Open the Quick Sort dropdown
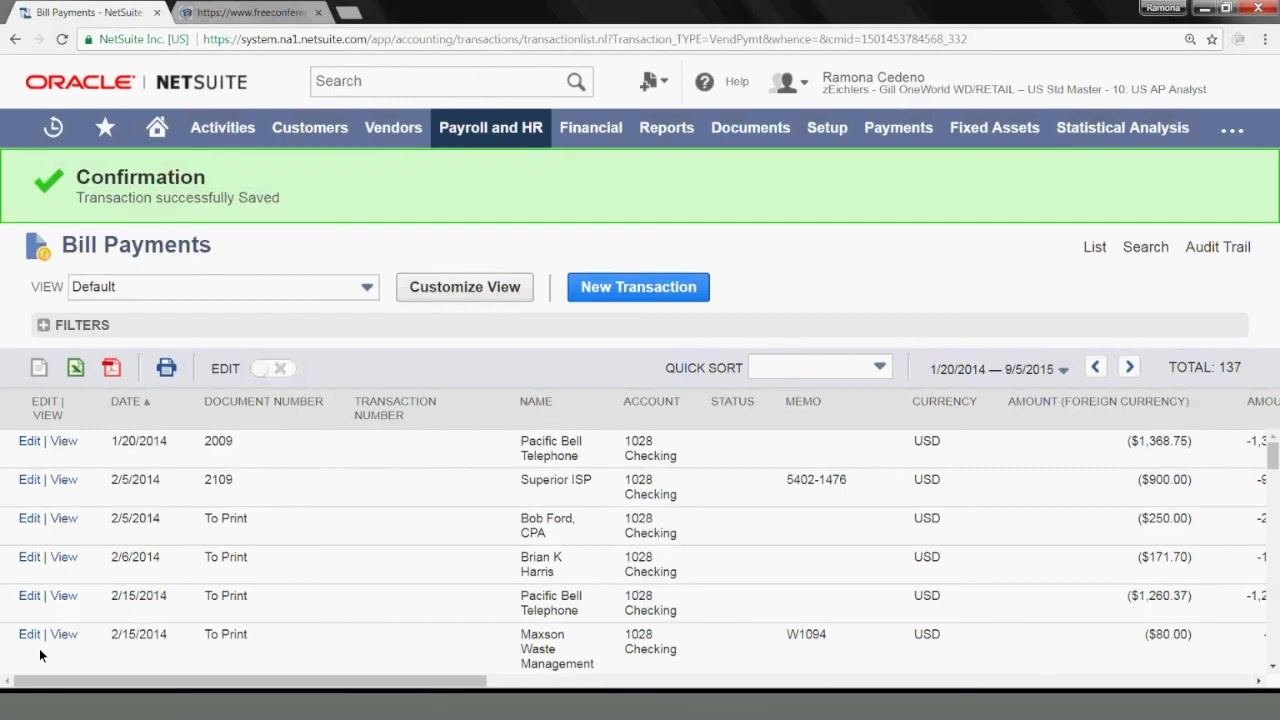Screen dimensions: 1280x720 tap(819, 367)
